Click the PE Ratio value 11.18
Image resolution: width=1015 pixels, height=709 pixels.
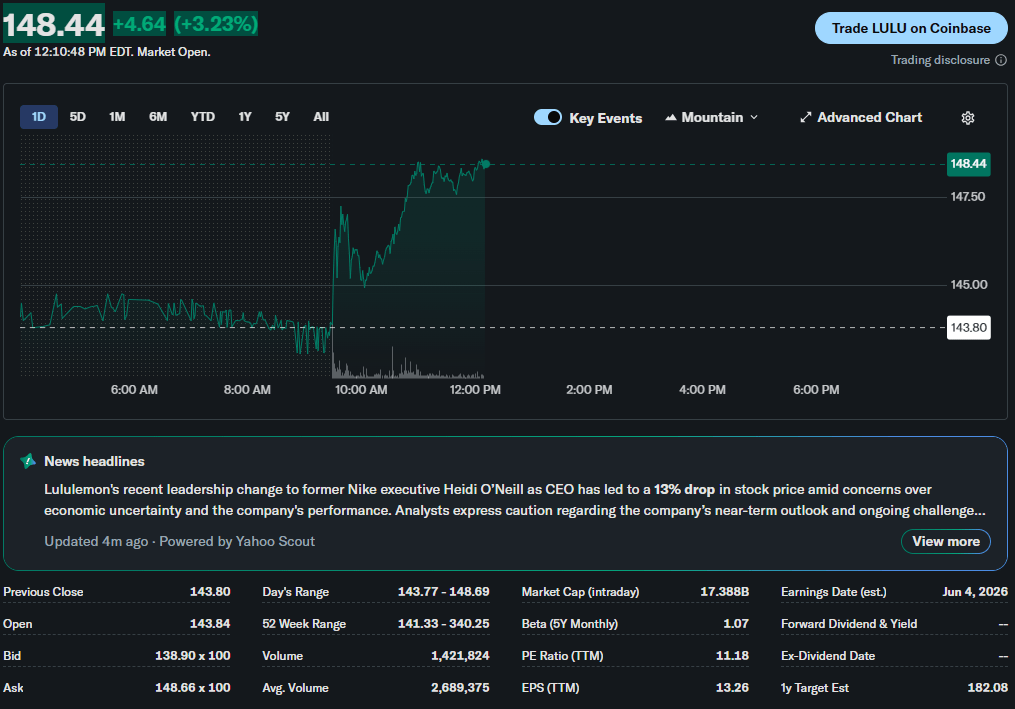tap(732, 655)
